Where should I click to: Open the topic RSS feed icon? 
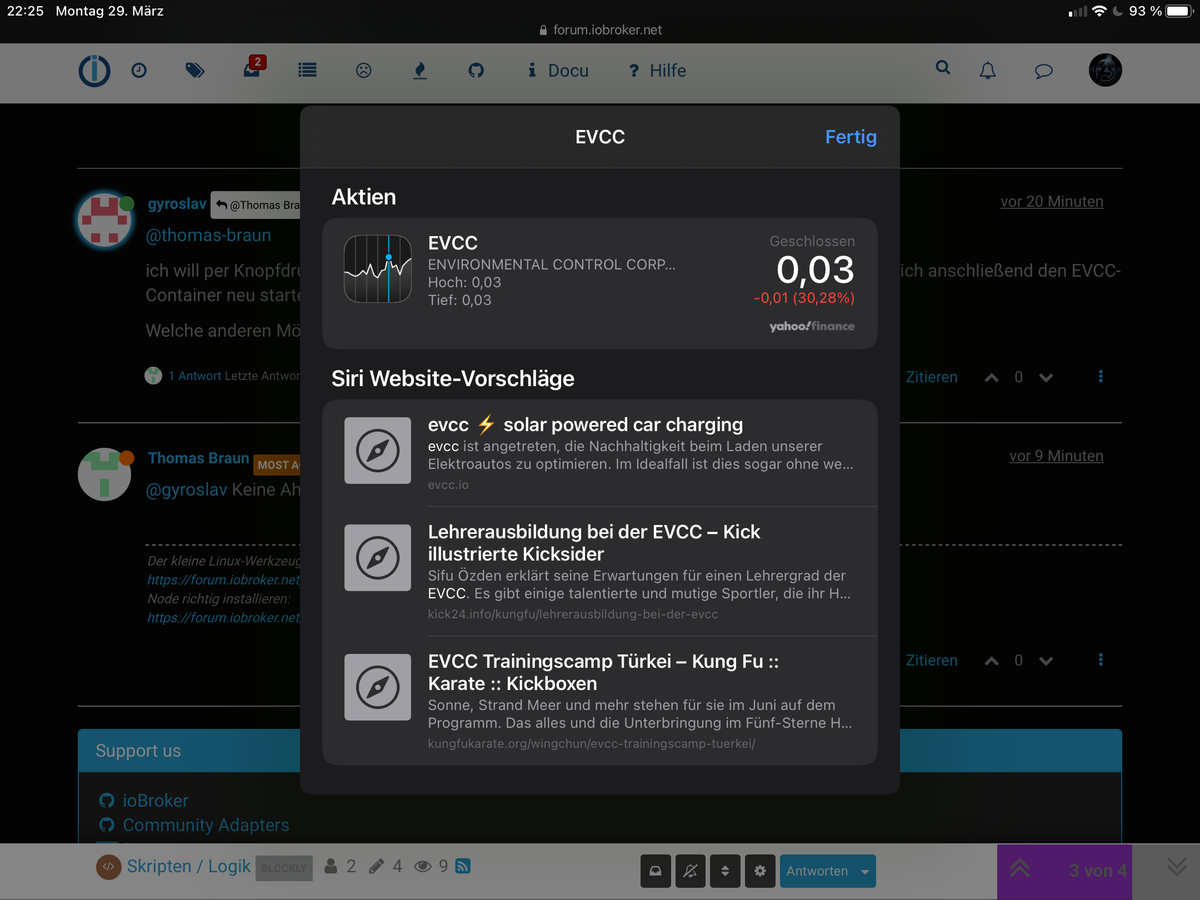click(x=463, y=867)
